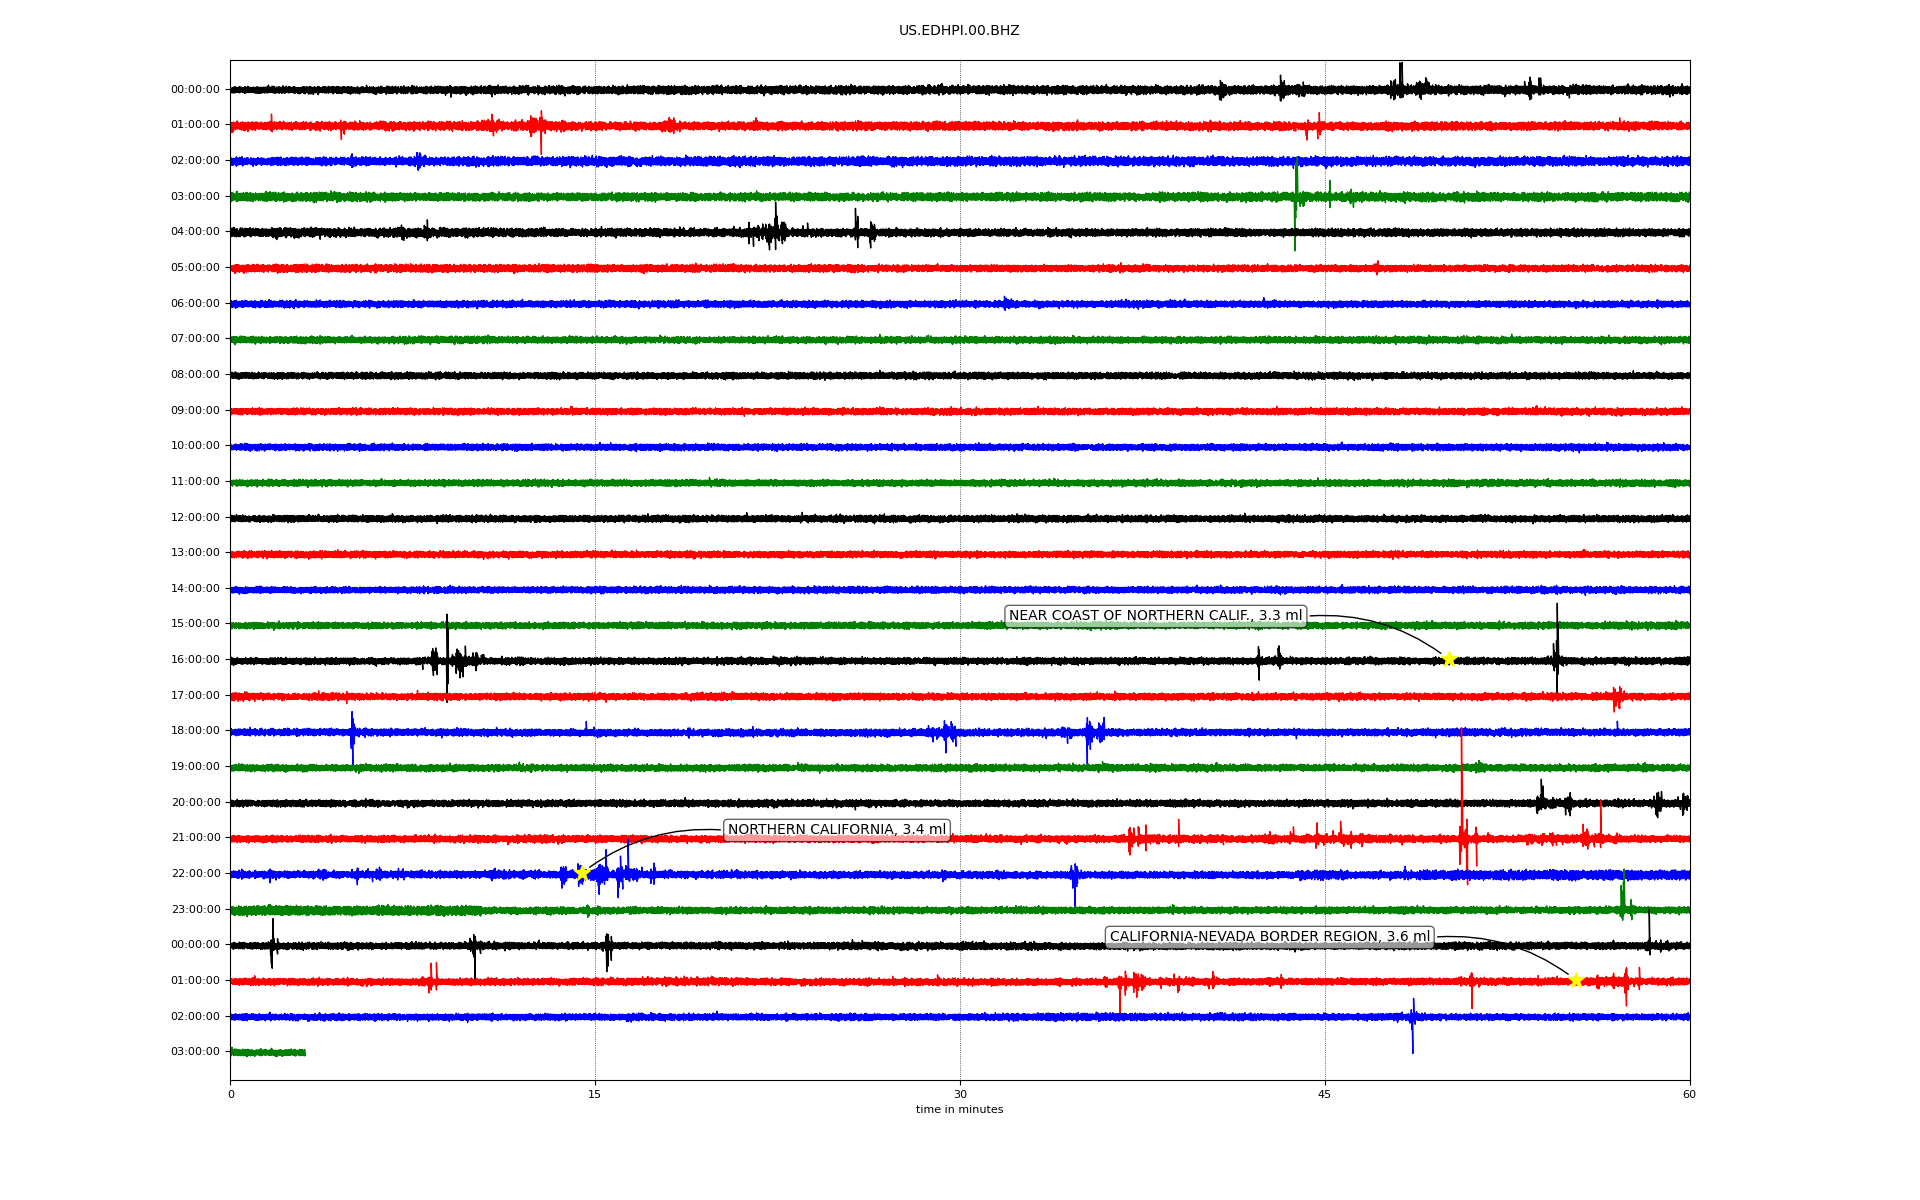Screen dimensions: 1920x1200
Task: Click the 04:00:00 hour label
Action: point(195,232)
